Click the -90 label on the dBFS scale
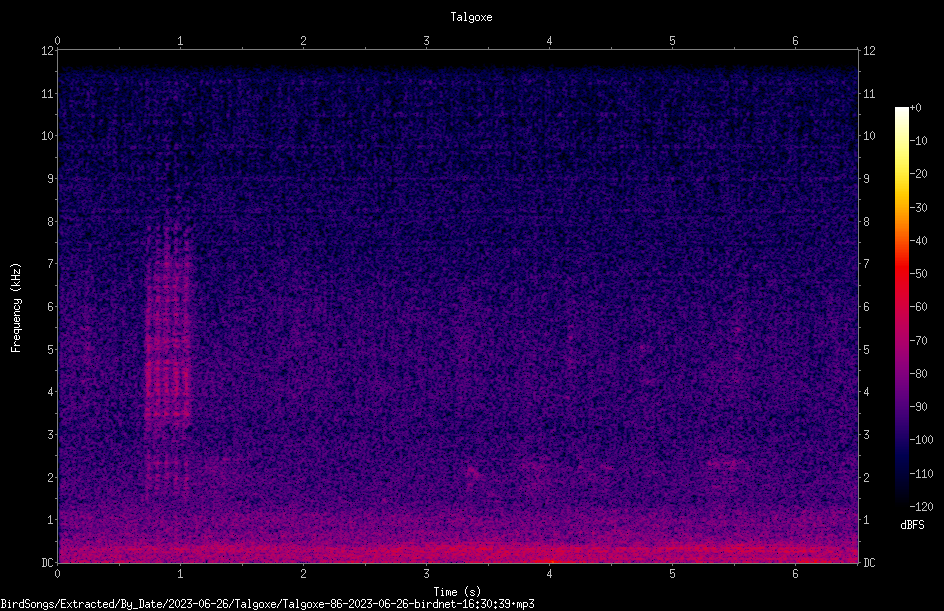 [919, 407]
